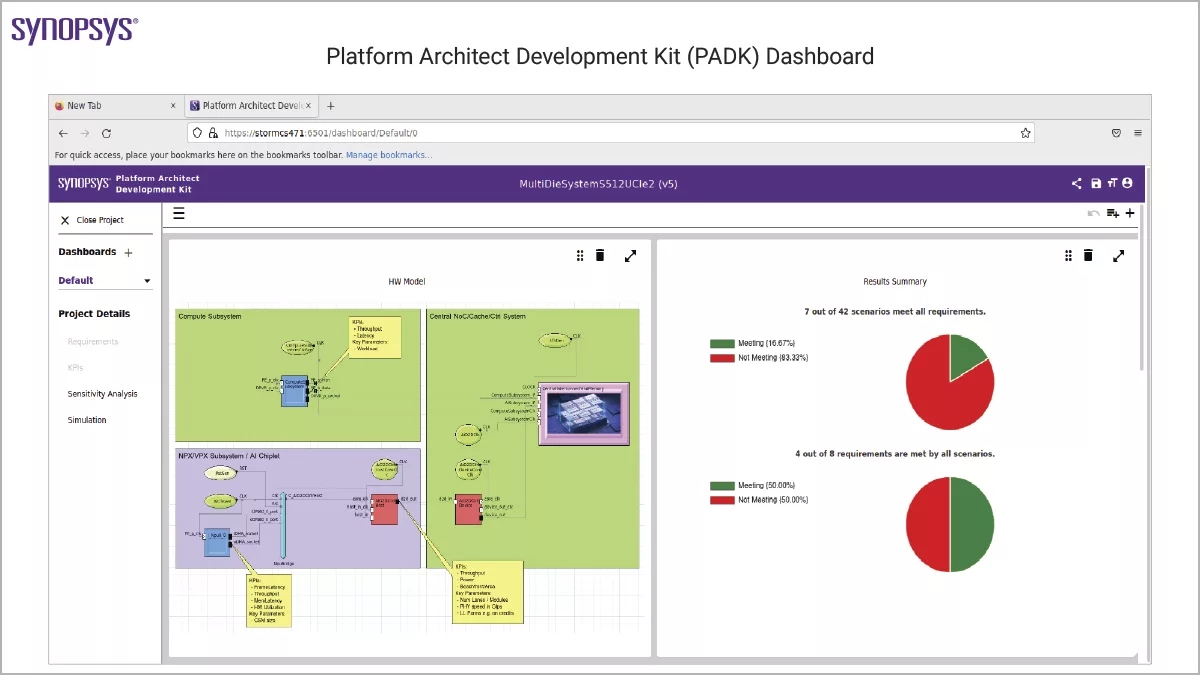Screen dimensions: 1200x675
Task: Toggle the hamburger sidebar menu
Action: coord(179,213)
